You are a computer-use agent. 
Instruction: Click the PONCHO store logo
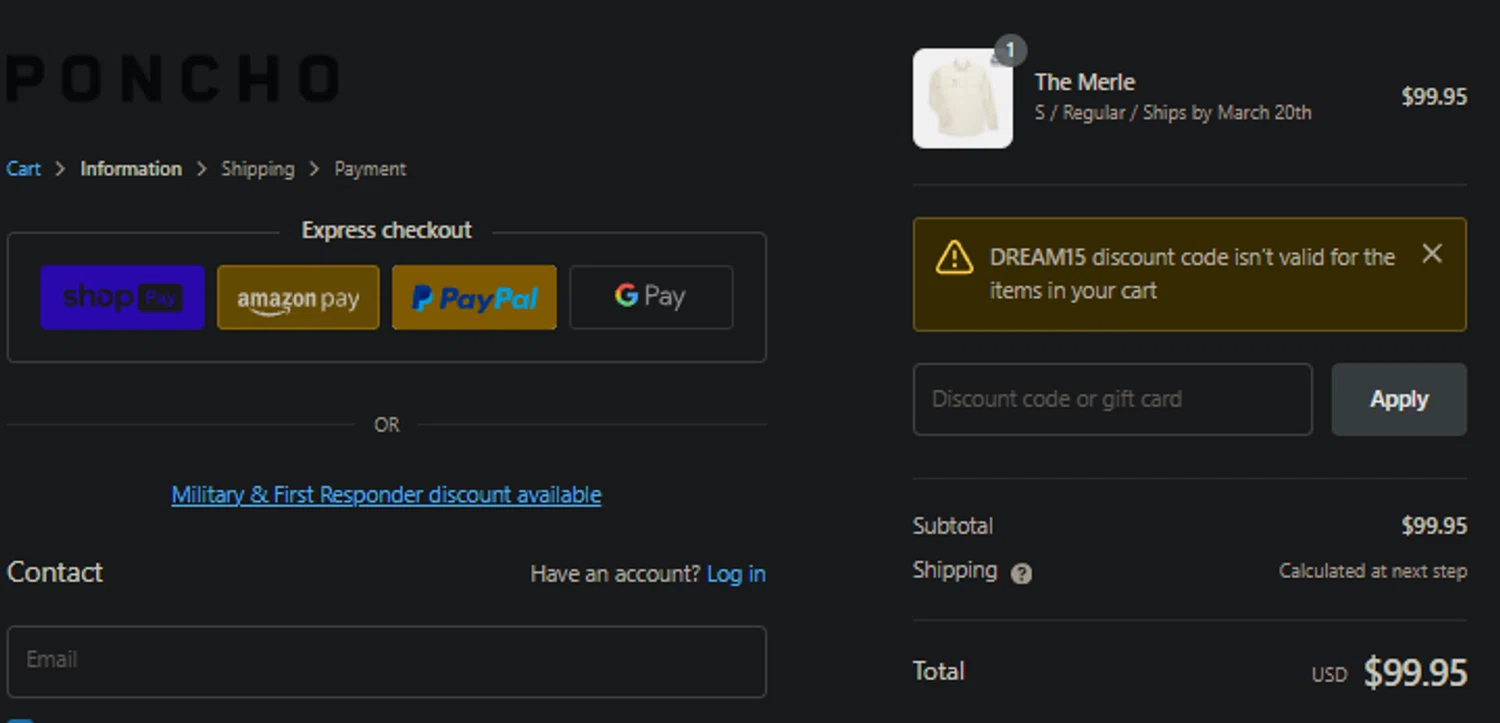coord(173,79)
